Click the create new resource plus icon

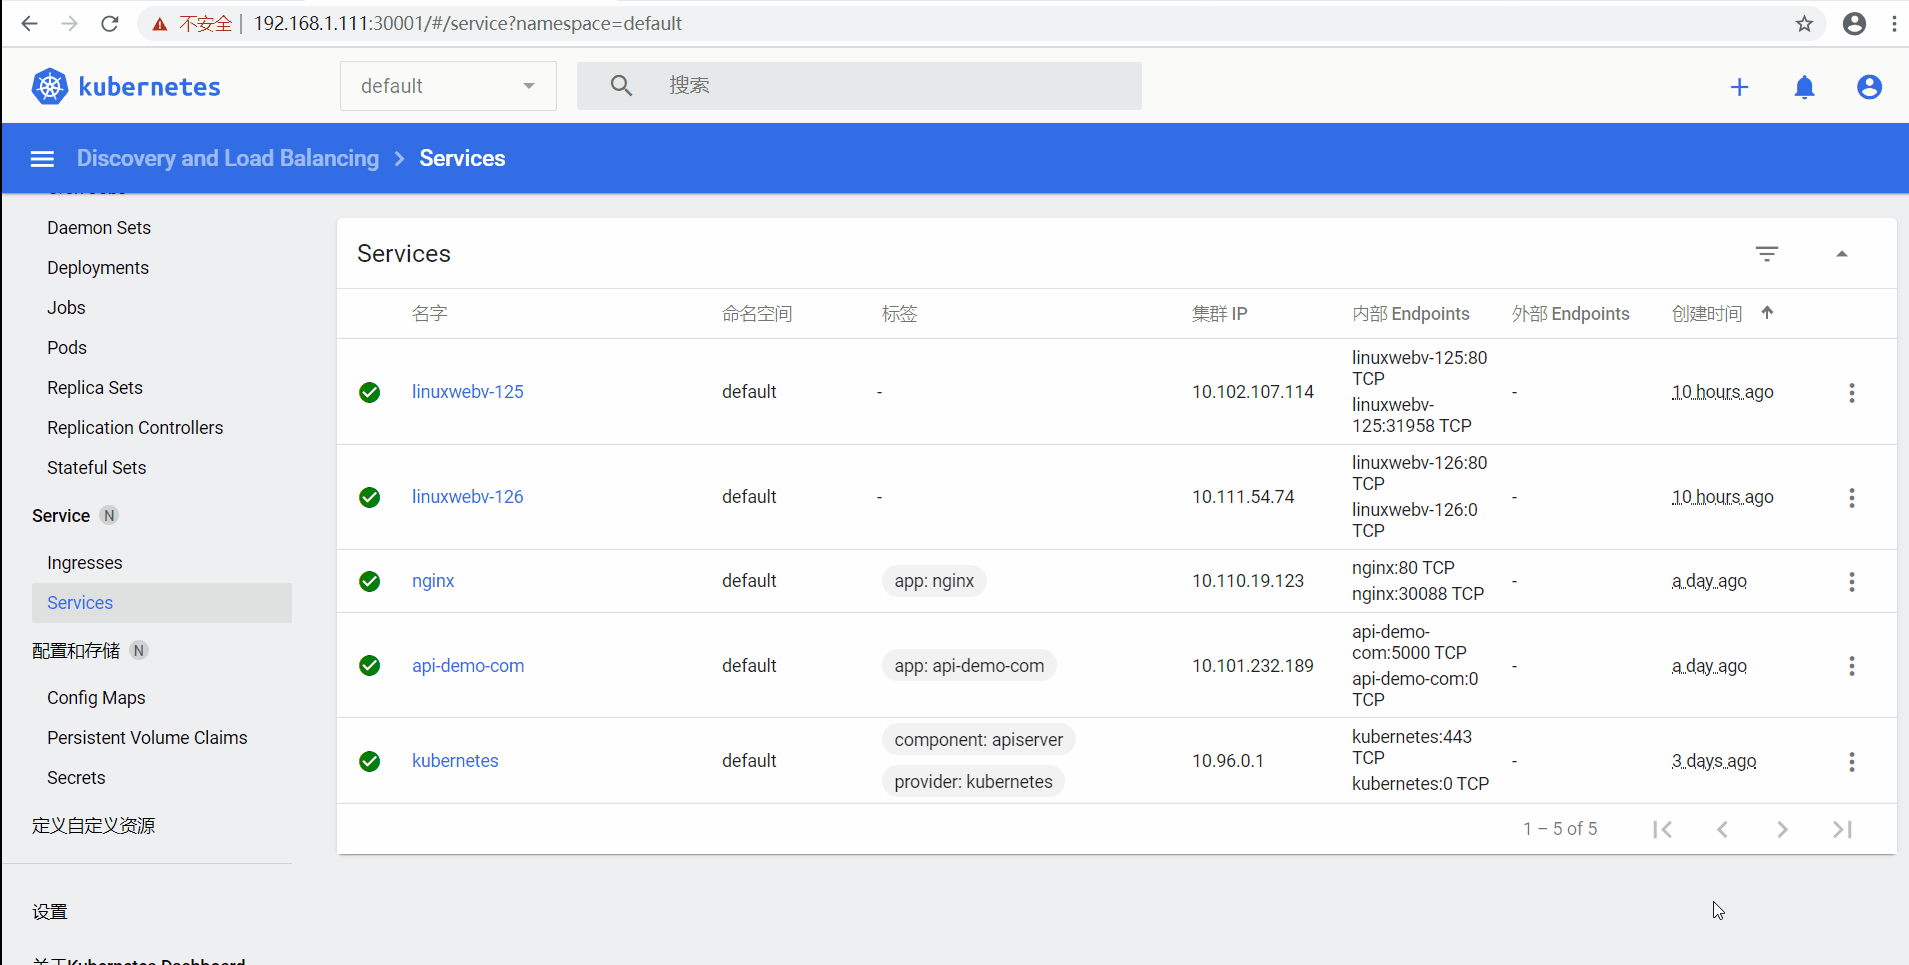coord(1740,87)
